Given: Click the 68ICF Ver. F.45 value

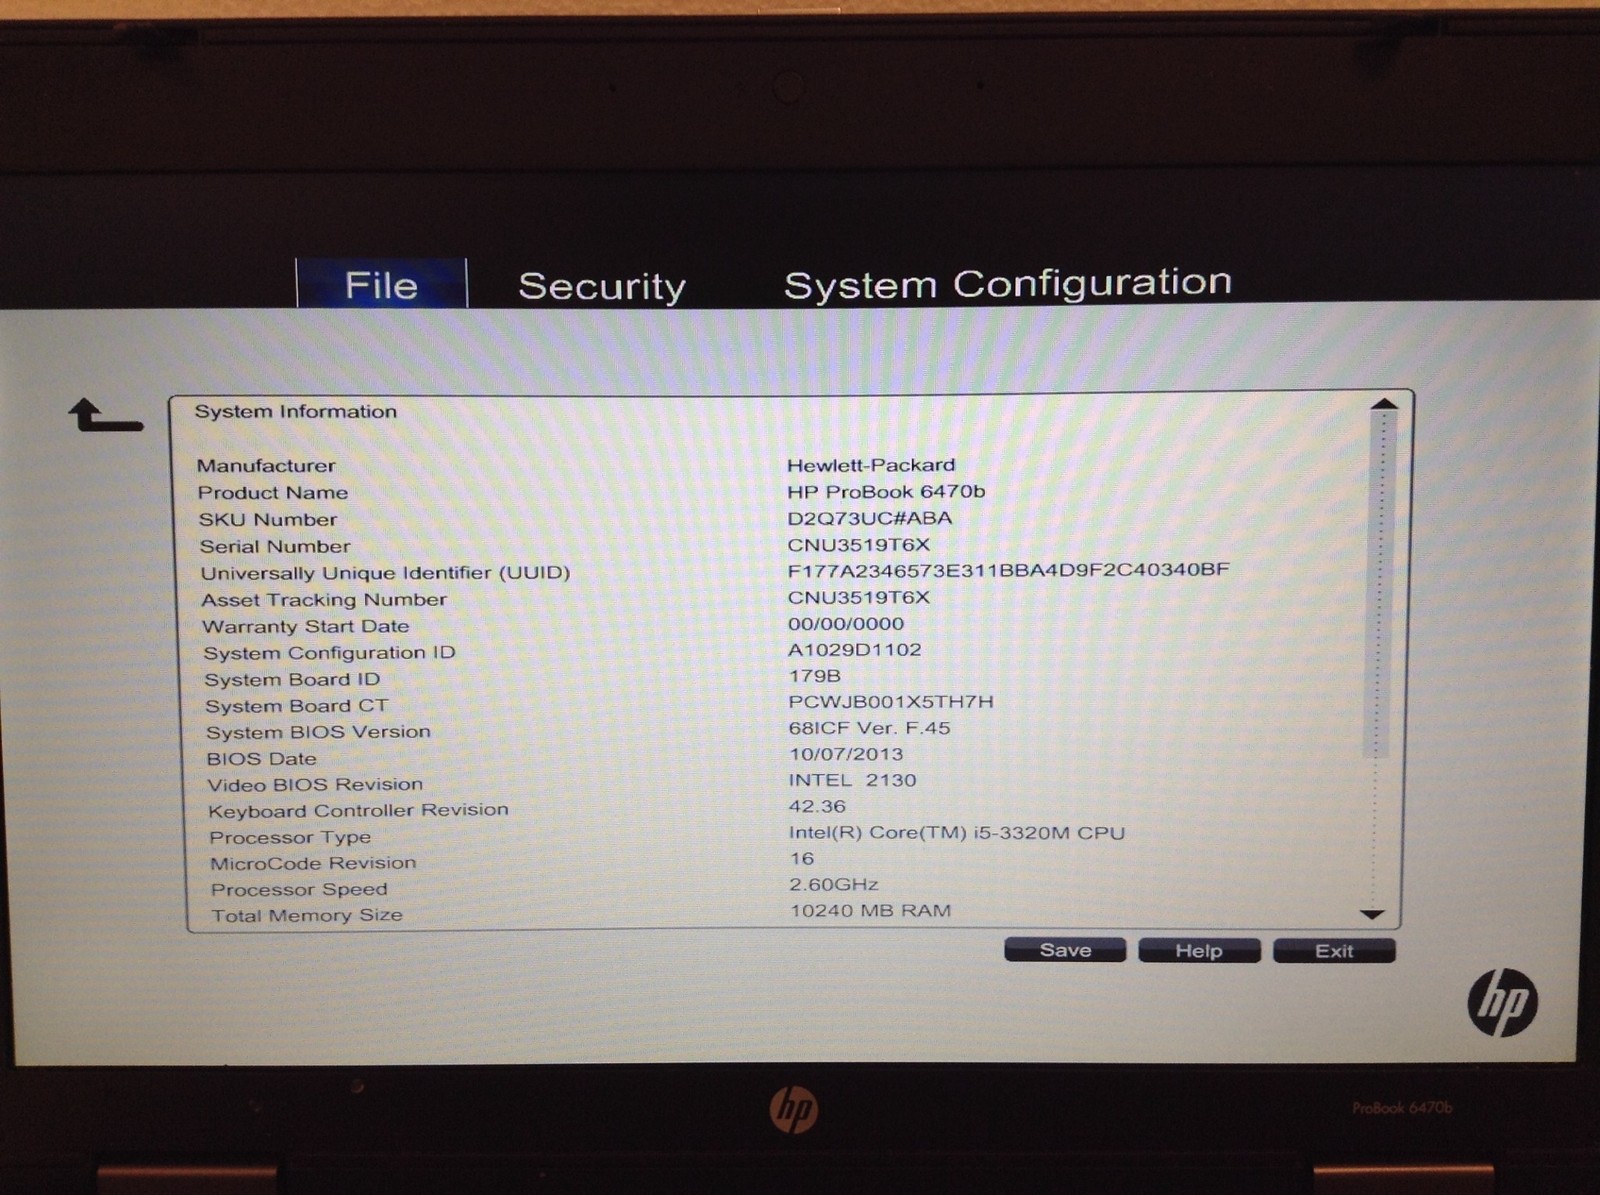Looking at the screenshot, I should coord(869,728).
